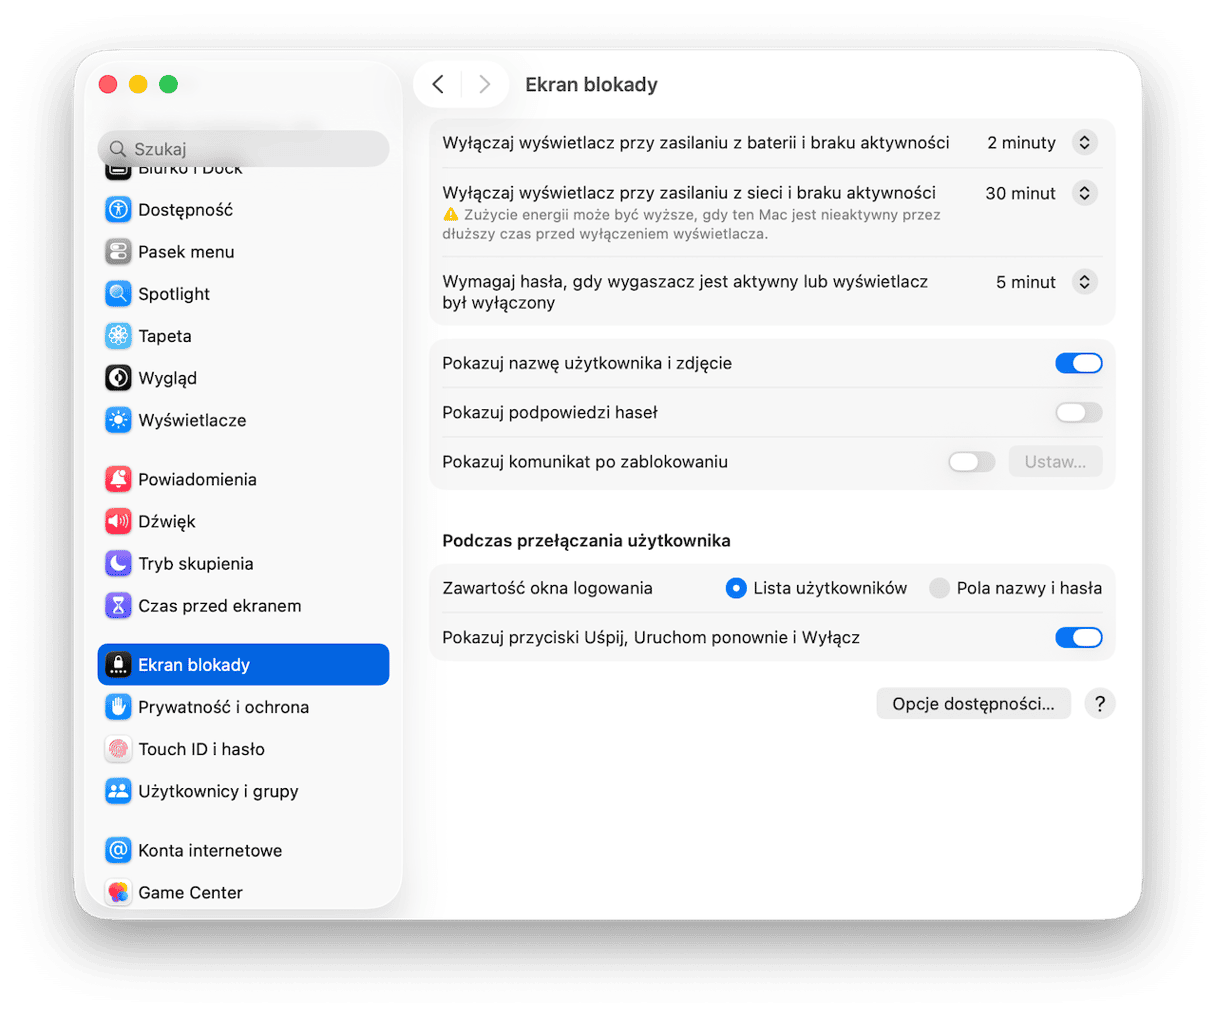Click the Game Center icon
Image resolution: width=1216 pixels, height=1017 pixels.
(118, 892)
